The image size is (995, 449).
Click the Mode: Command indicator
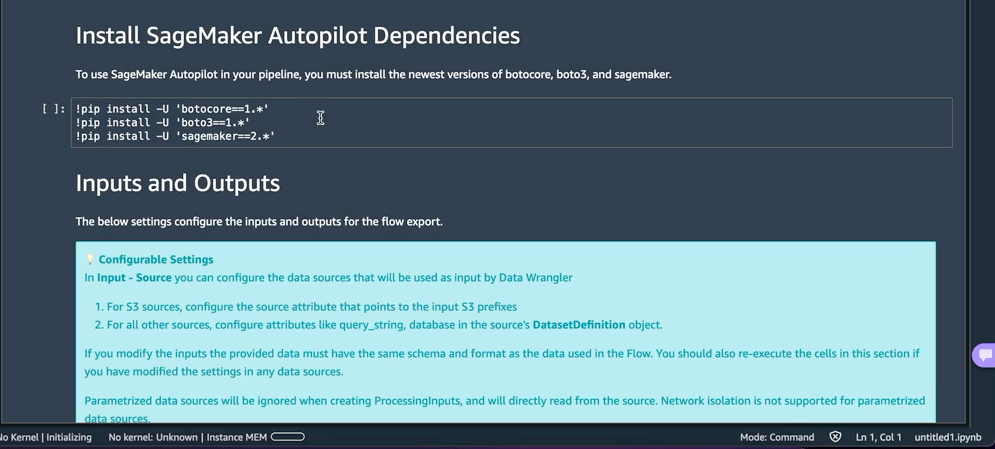click(777, 437)
